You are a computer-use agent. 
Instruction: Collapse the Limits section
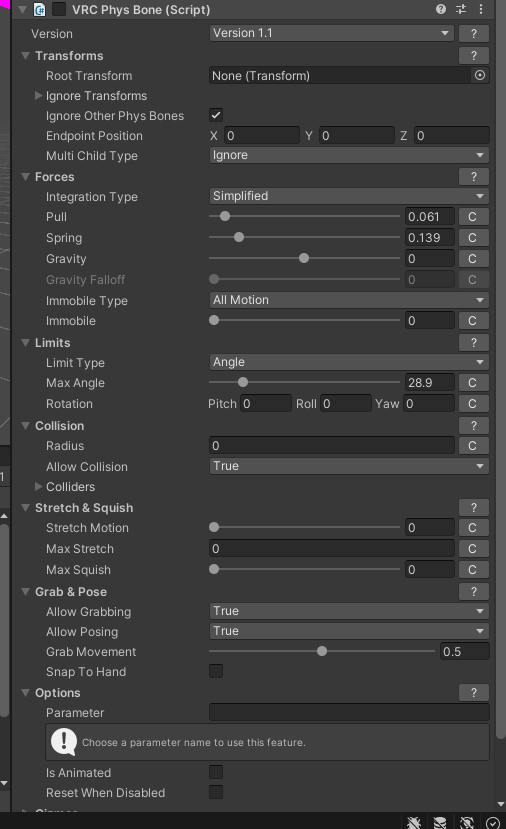coord(25,343)
